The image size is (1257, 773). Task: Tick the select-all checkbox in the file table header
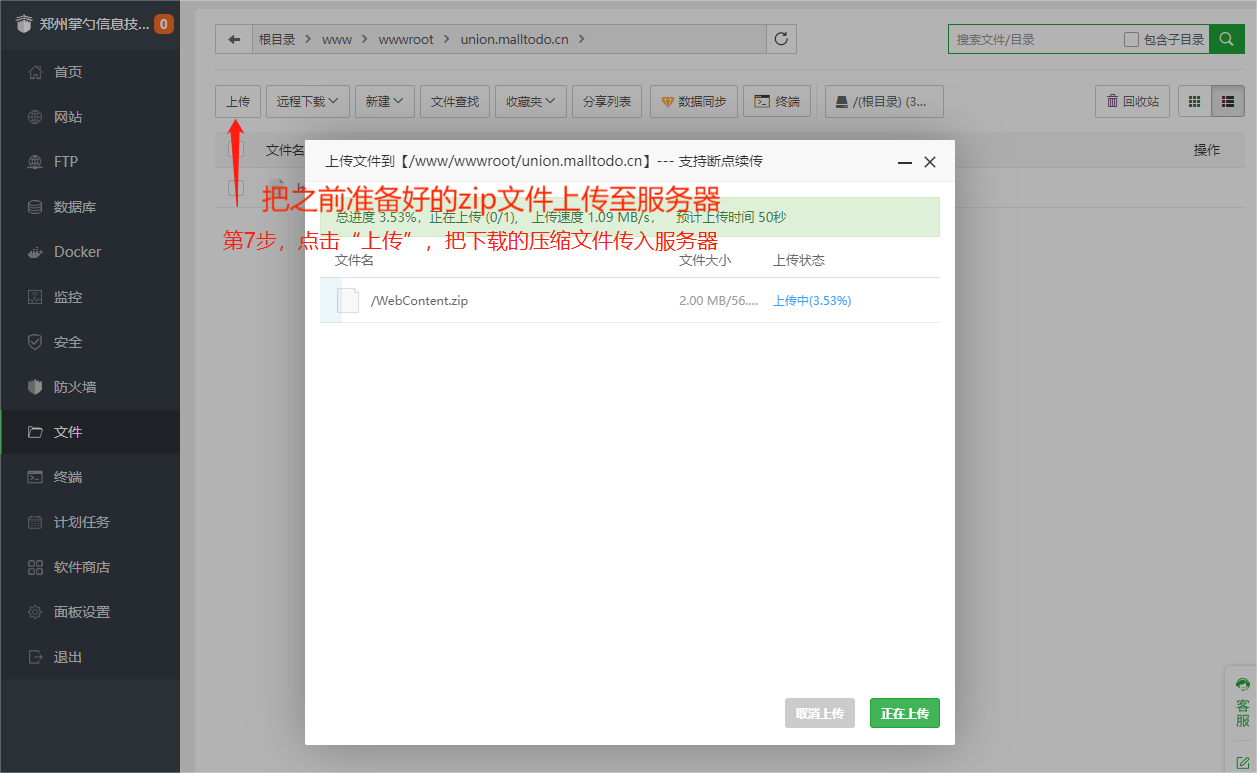[236, 150]
